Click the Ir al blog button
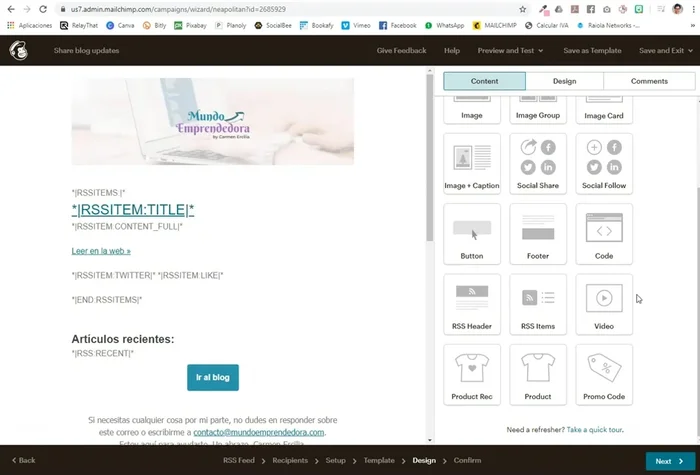The width and height of the screenshot is (700, 475). (213, 378)
